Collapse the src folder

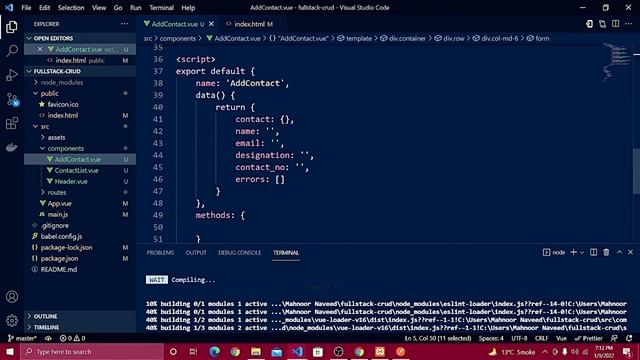tap(80, 127)
